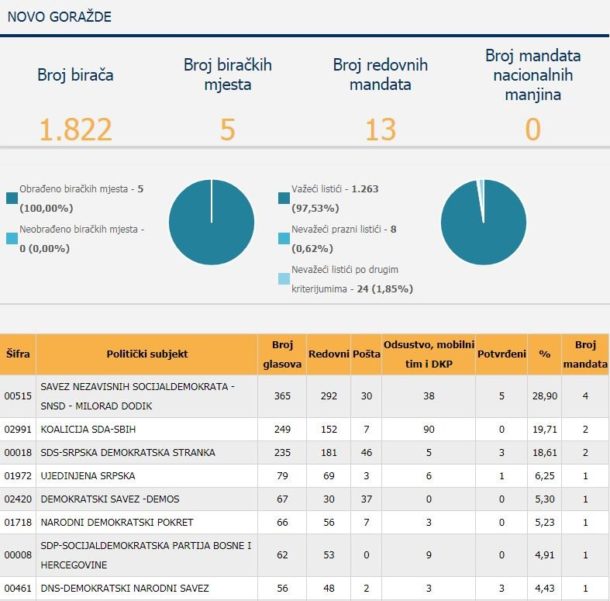This screenshot has height=601, width=610.
Task: Click the NOVO GORAŽDE heading
Action: coord(59,17)
